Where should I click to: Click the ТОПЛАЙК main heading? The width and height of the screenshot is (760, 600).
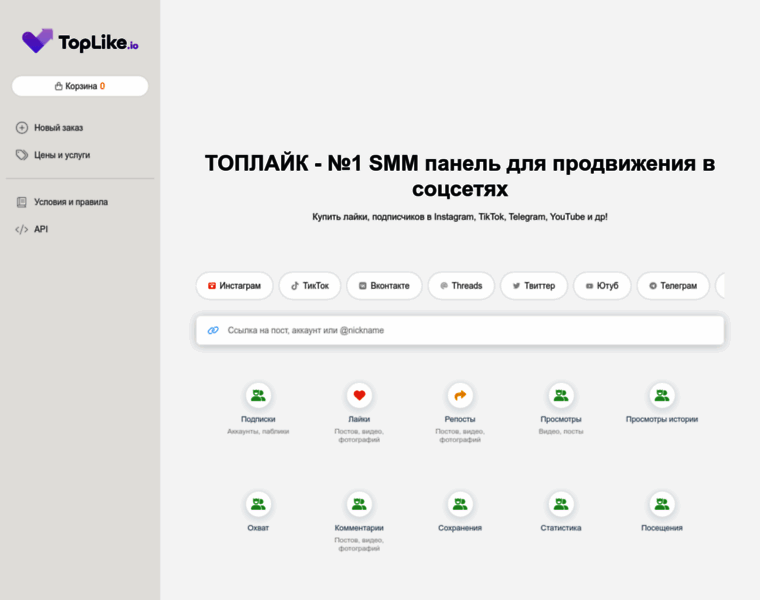coord(460,176)
